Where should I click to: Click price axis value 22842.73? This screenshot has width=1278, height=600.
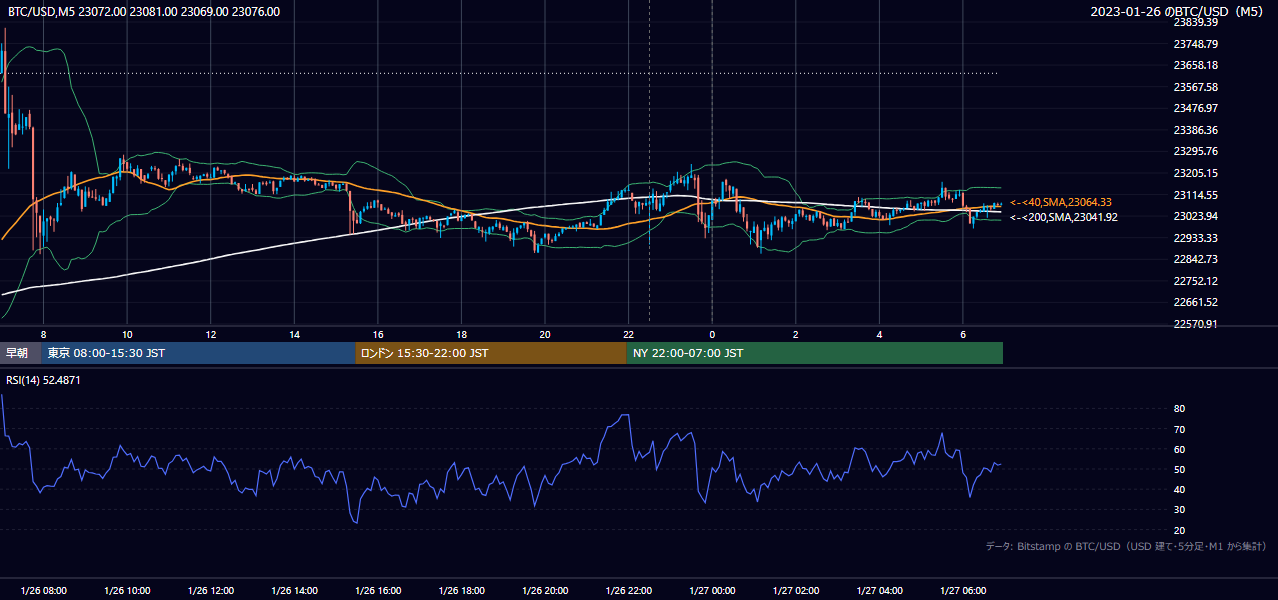[x=1195, y=259]
